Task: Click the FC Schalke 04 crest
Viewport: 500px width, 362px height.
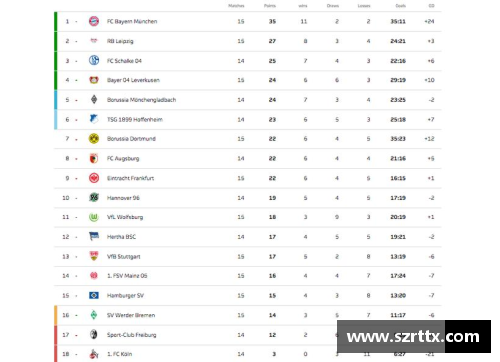Action: [94, 60]
